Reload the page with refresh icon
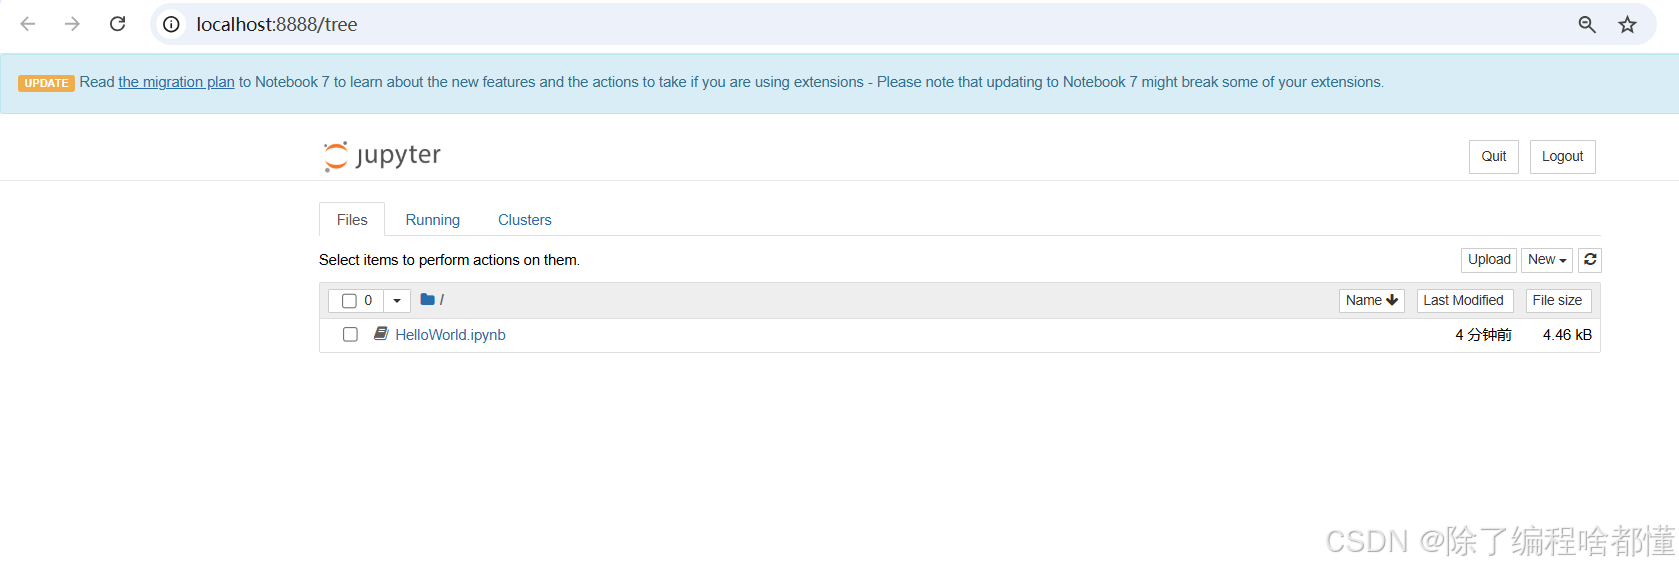The height and width of the screenshot is (571, 1679). (x=117, y=24)
